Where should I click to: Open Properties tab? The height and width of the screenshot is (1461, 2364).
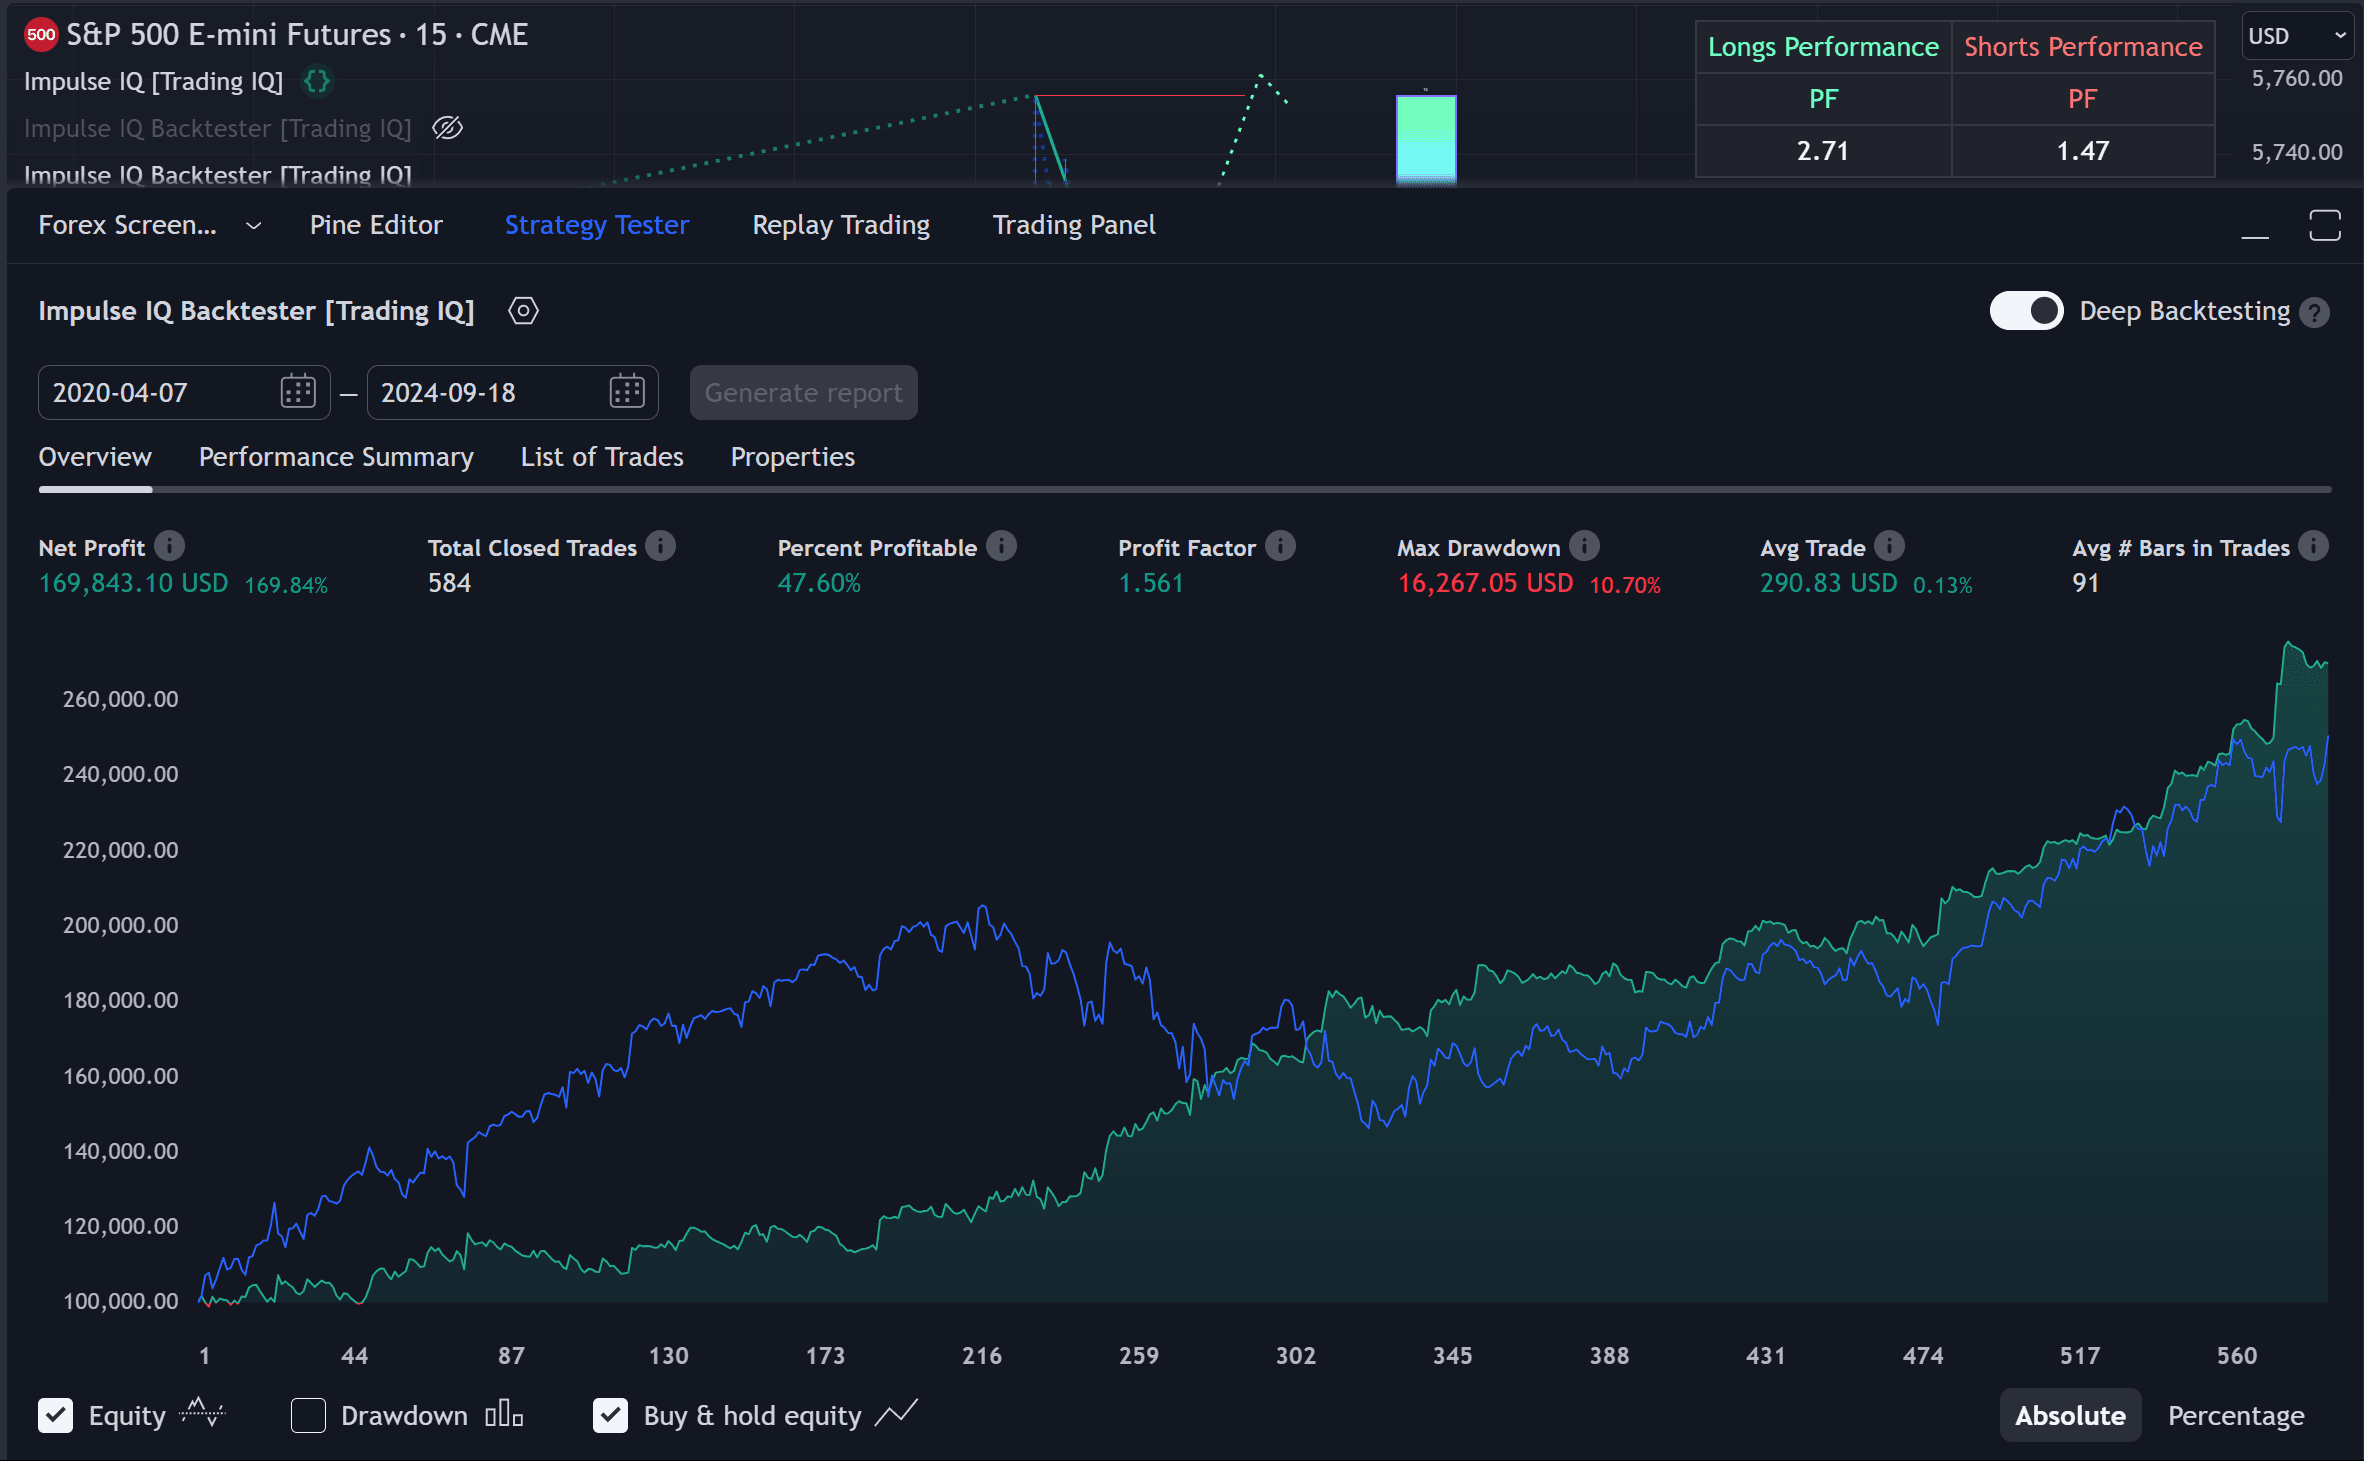[793, 457]
